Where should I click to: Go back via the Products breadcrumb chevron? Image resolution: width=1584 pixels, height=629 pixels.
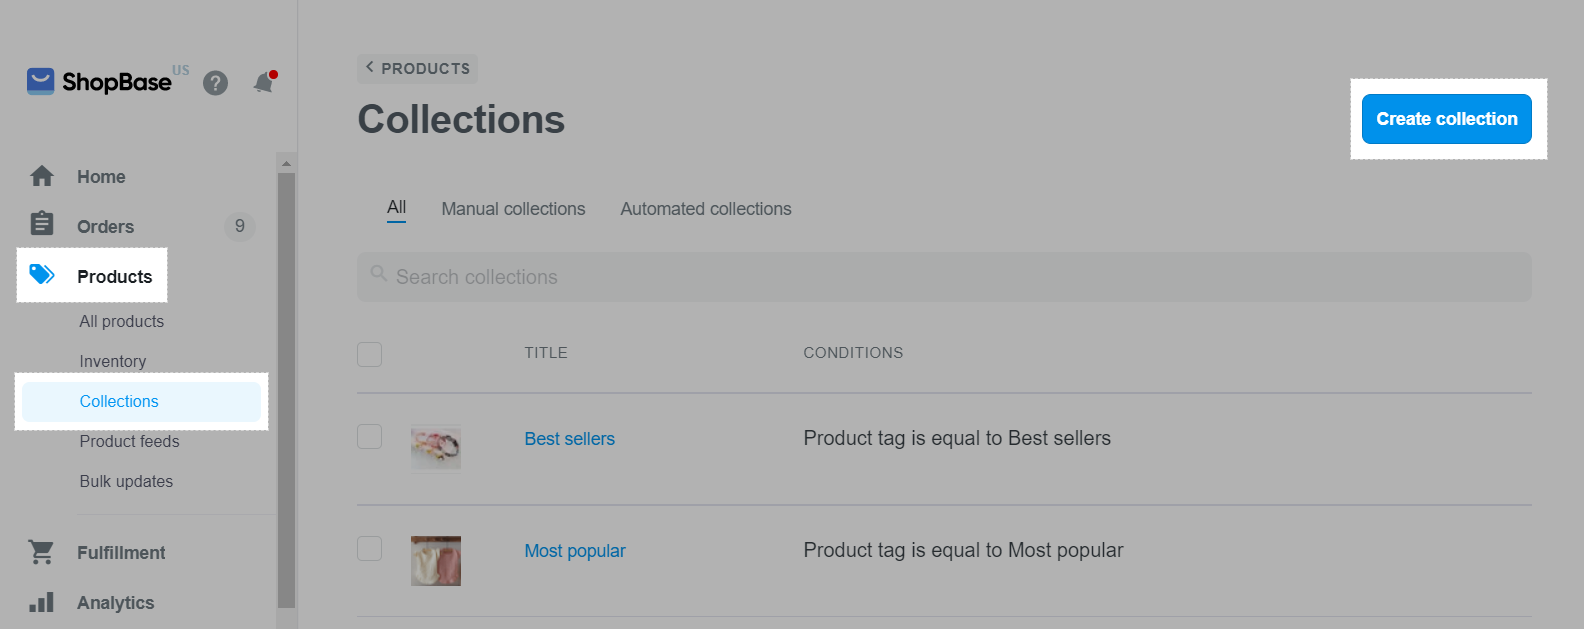pyautogui.click(x=370, y=68)
